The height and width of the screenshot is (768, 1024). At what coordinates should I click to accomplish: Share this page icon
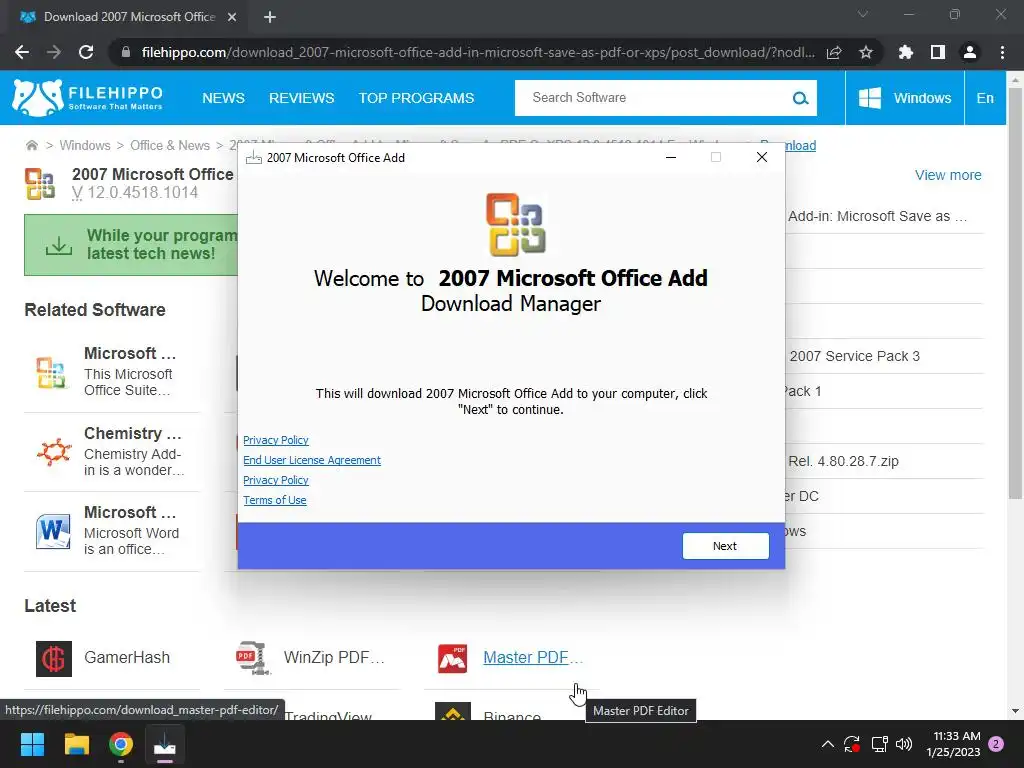point(834,52)
